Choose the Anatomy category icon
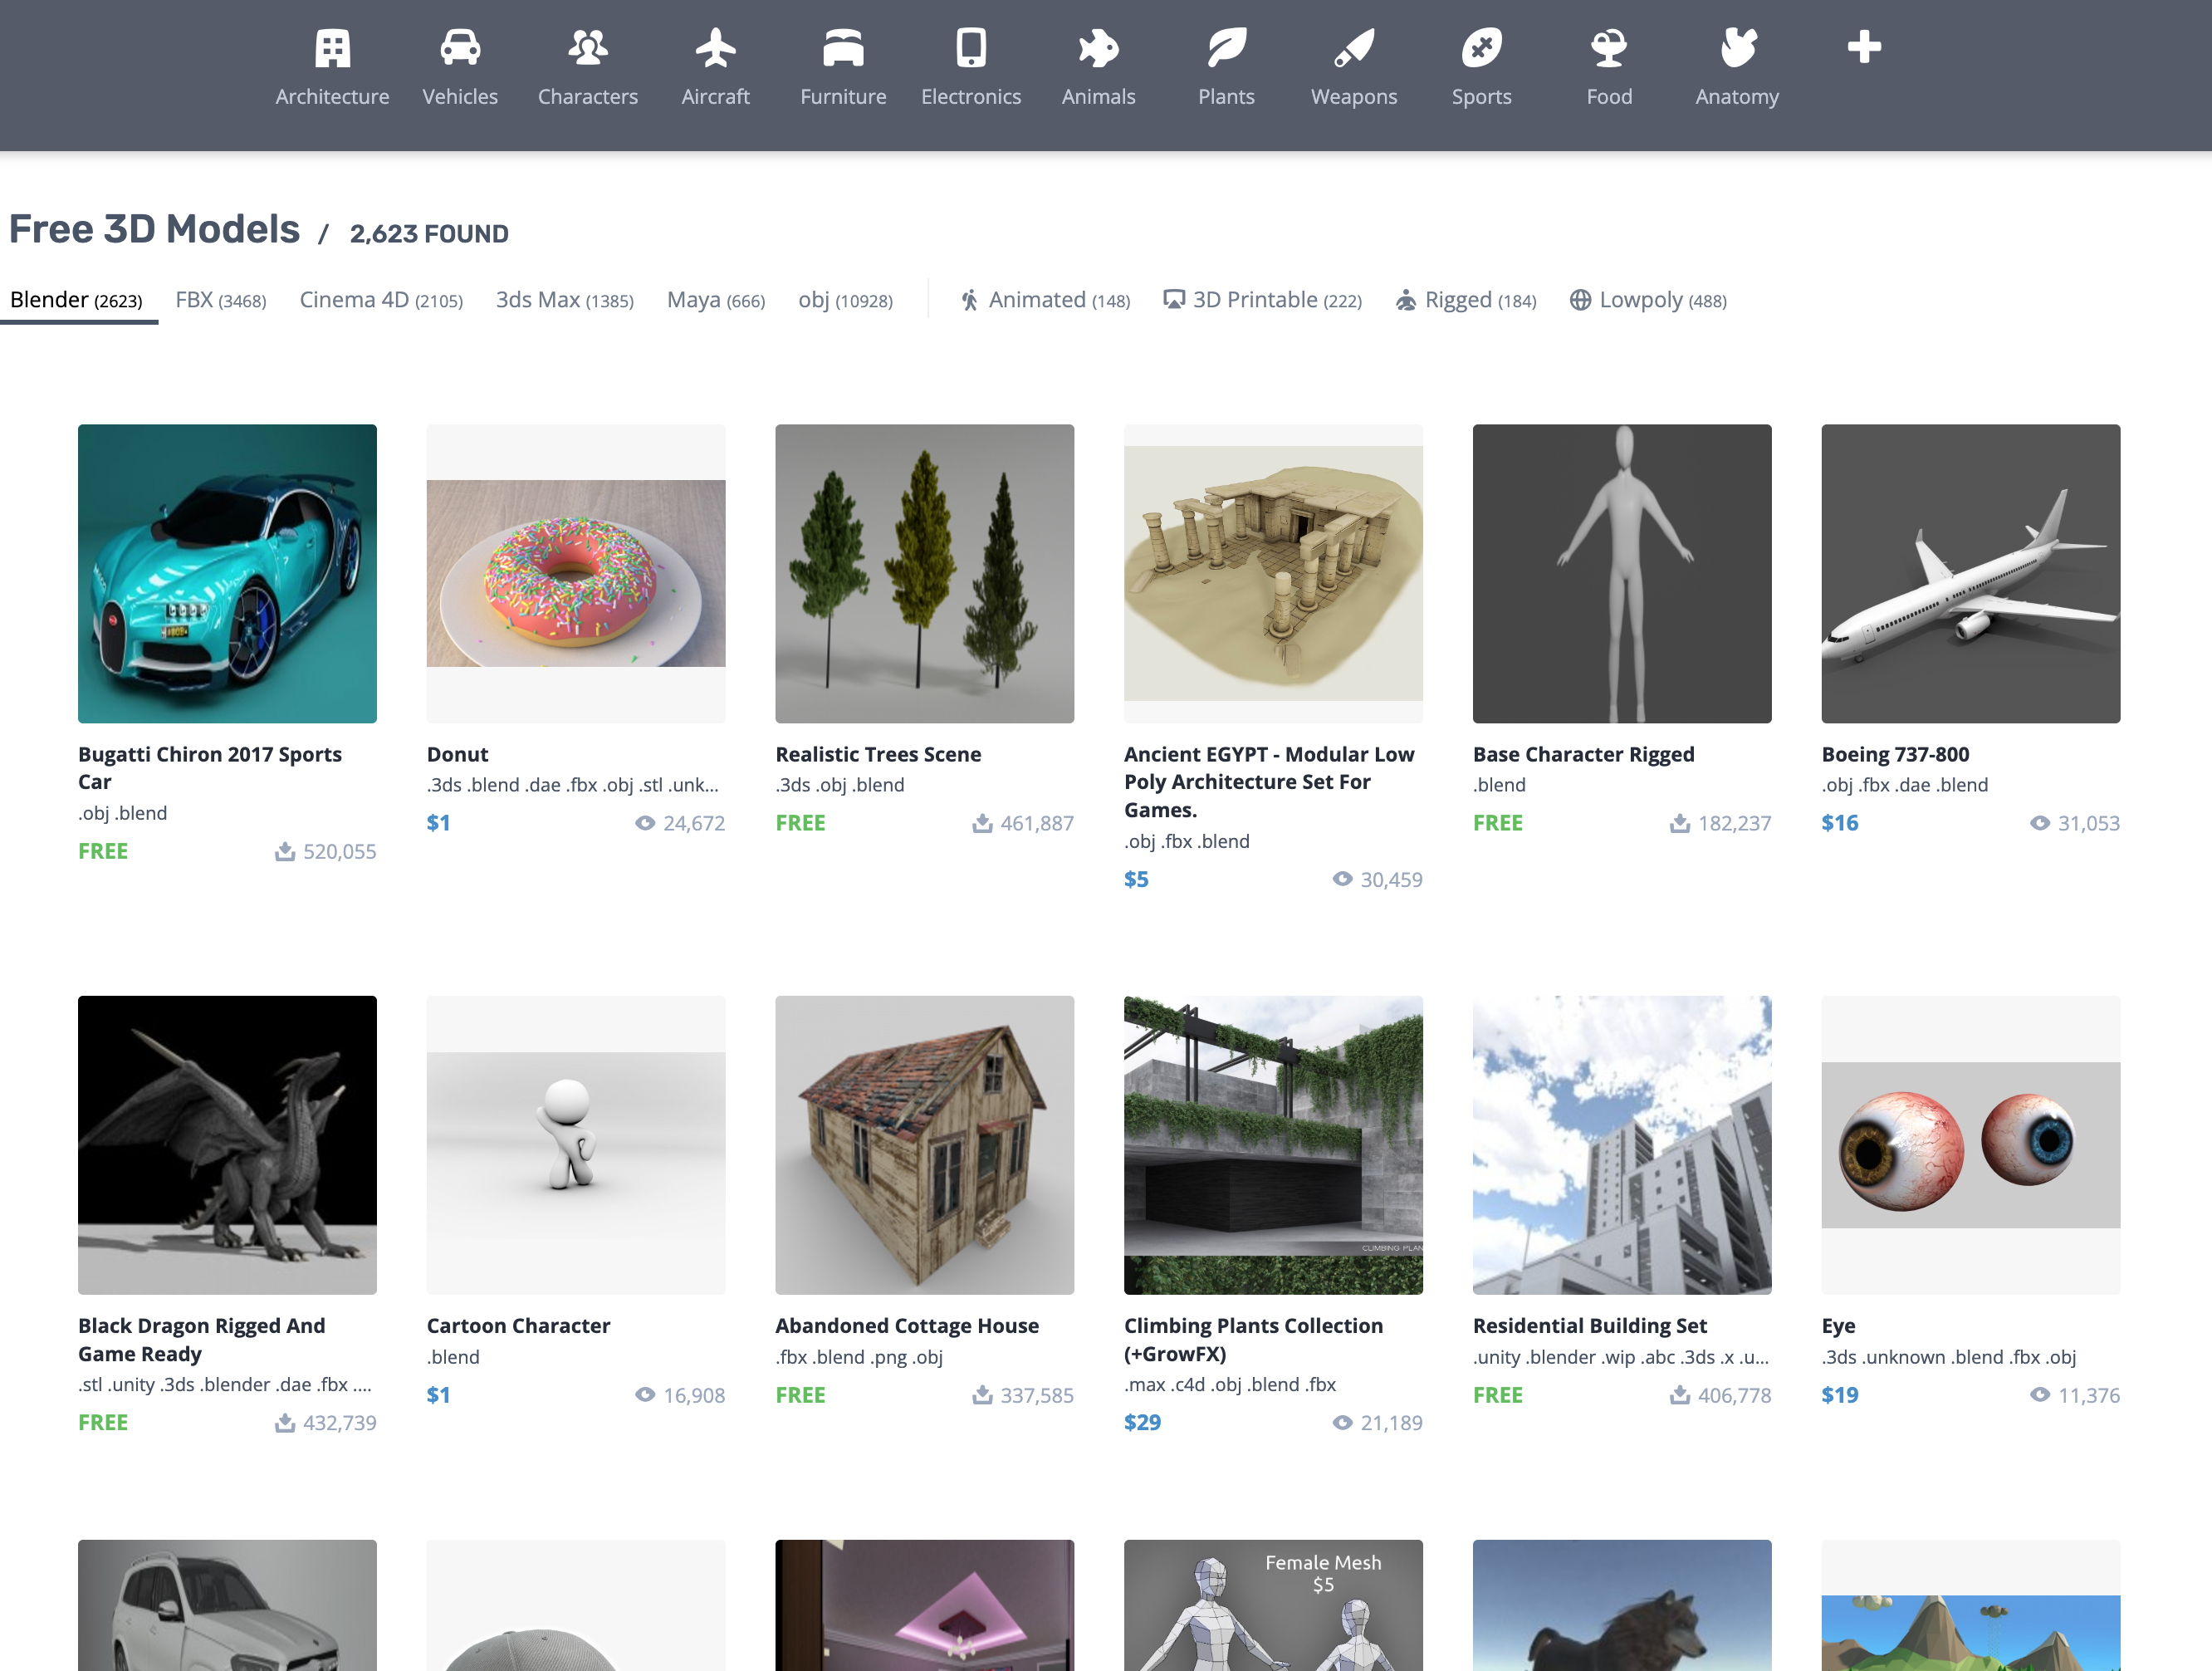Screen dimensions: 2212x1671 click(x=1737, y=48)
